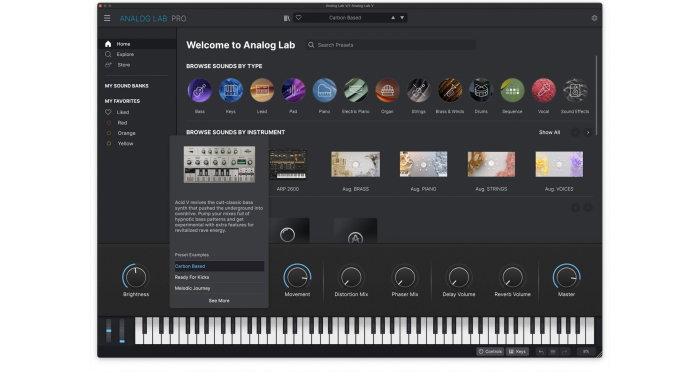This screenshot has width=700, height=372.
Task: Click the vertical scrollbar of the home page
Action: (596, 95)
